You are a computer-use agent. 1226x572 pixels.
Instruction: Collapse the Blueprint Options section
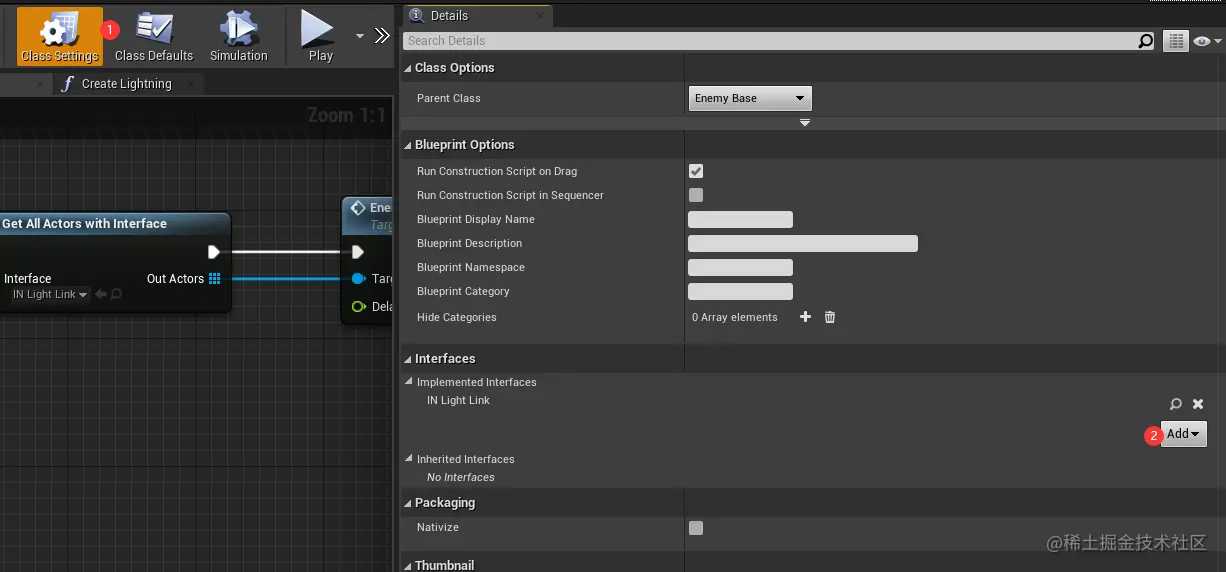pyautogui.click(x=408, y=145)
